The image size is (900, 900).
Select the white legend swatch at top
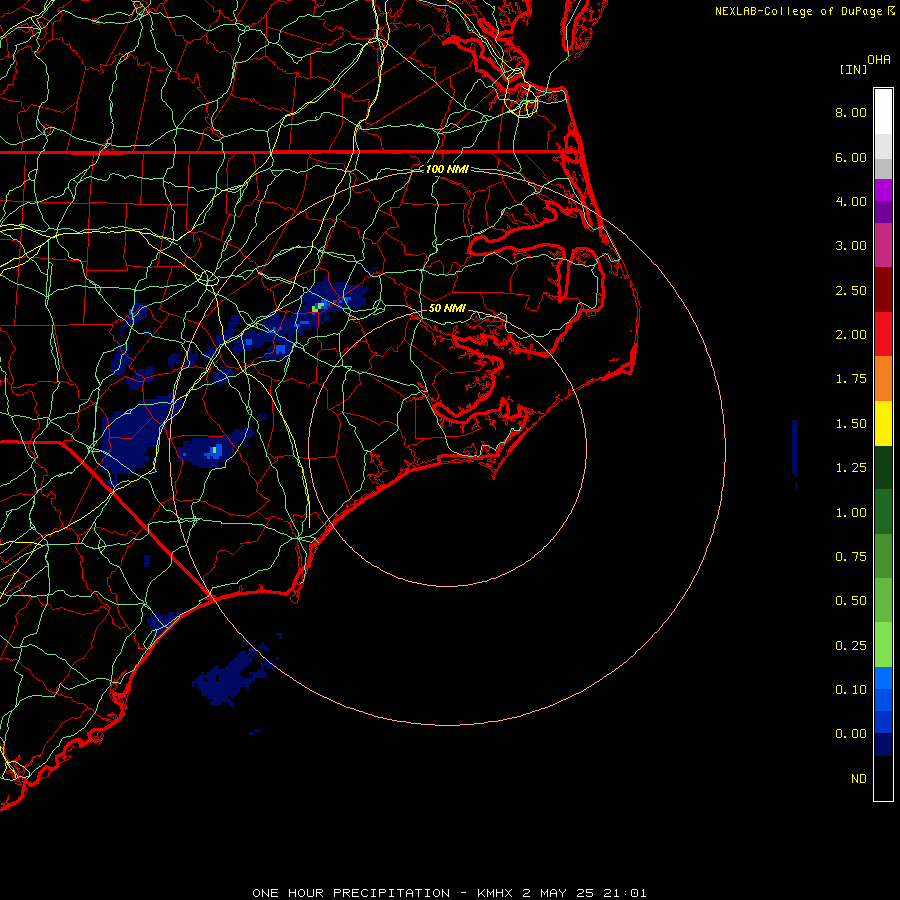(x=883, y=112)
